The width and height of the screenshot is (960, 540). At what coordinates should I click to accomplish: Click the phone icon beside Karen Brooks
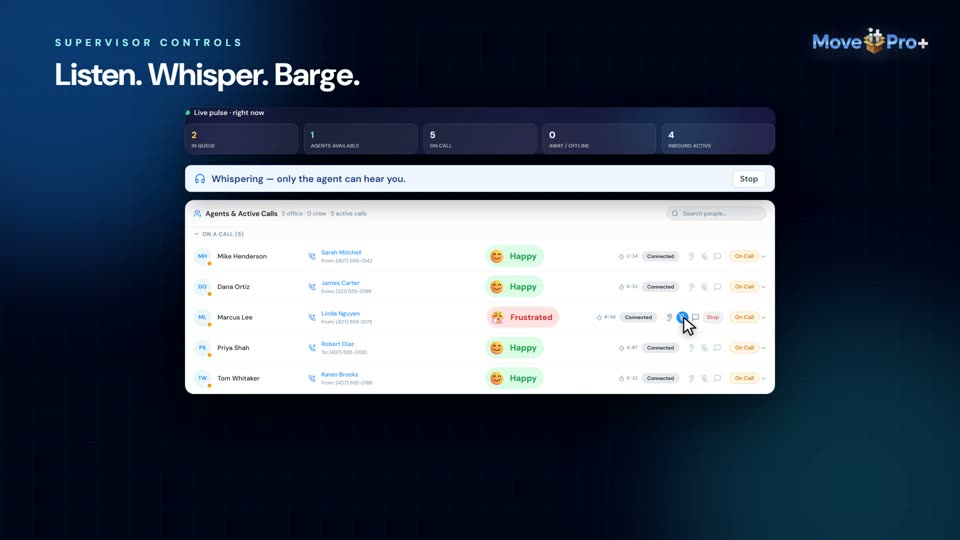point(312,378)
